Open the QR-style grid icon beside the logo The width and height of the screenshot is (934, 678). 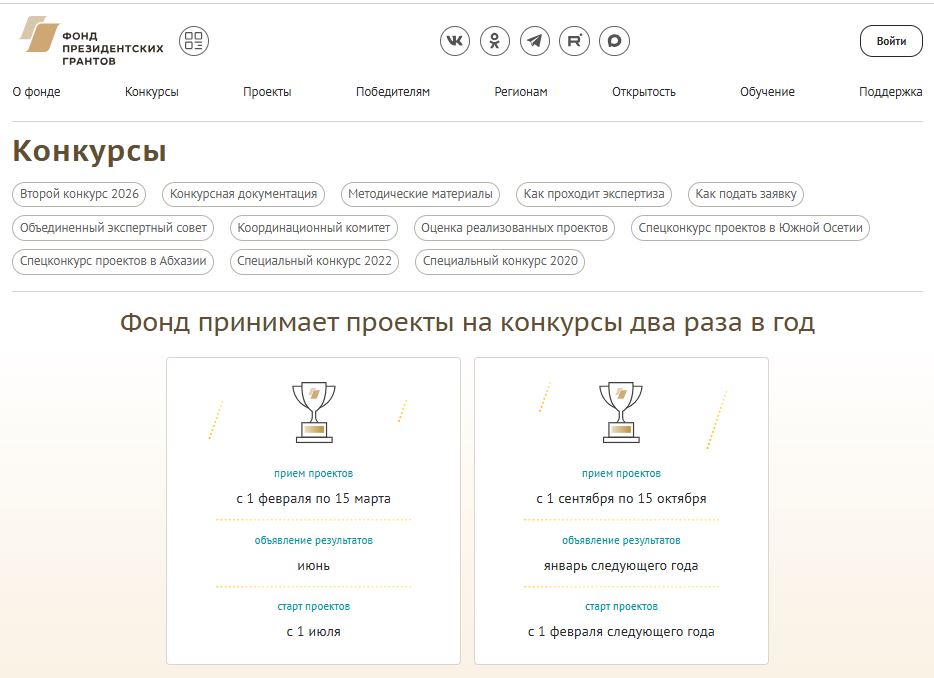pyautogui.click(x=194, y=41)
